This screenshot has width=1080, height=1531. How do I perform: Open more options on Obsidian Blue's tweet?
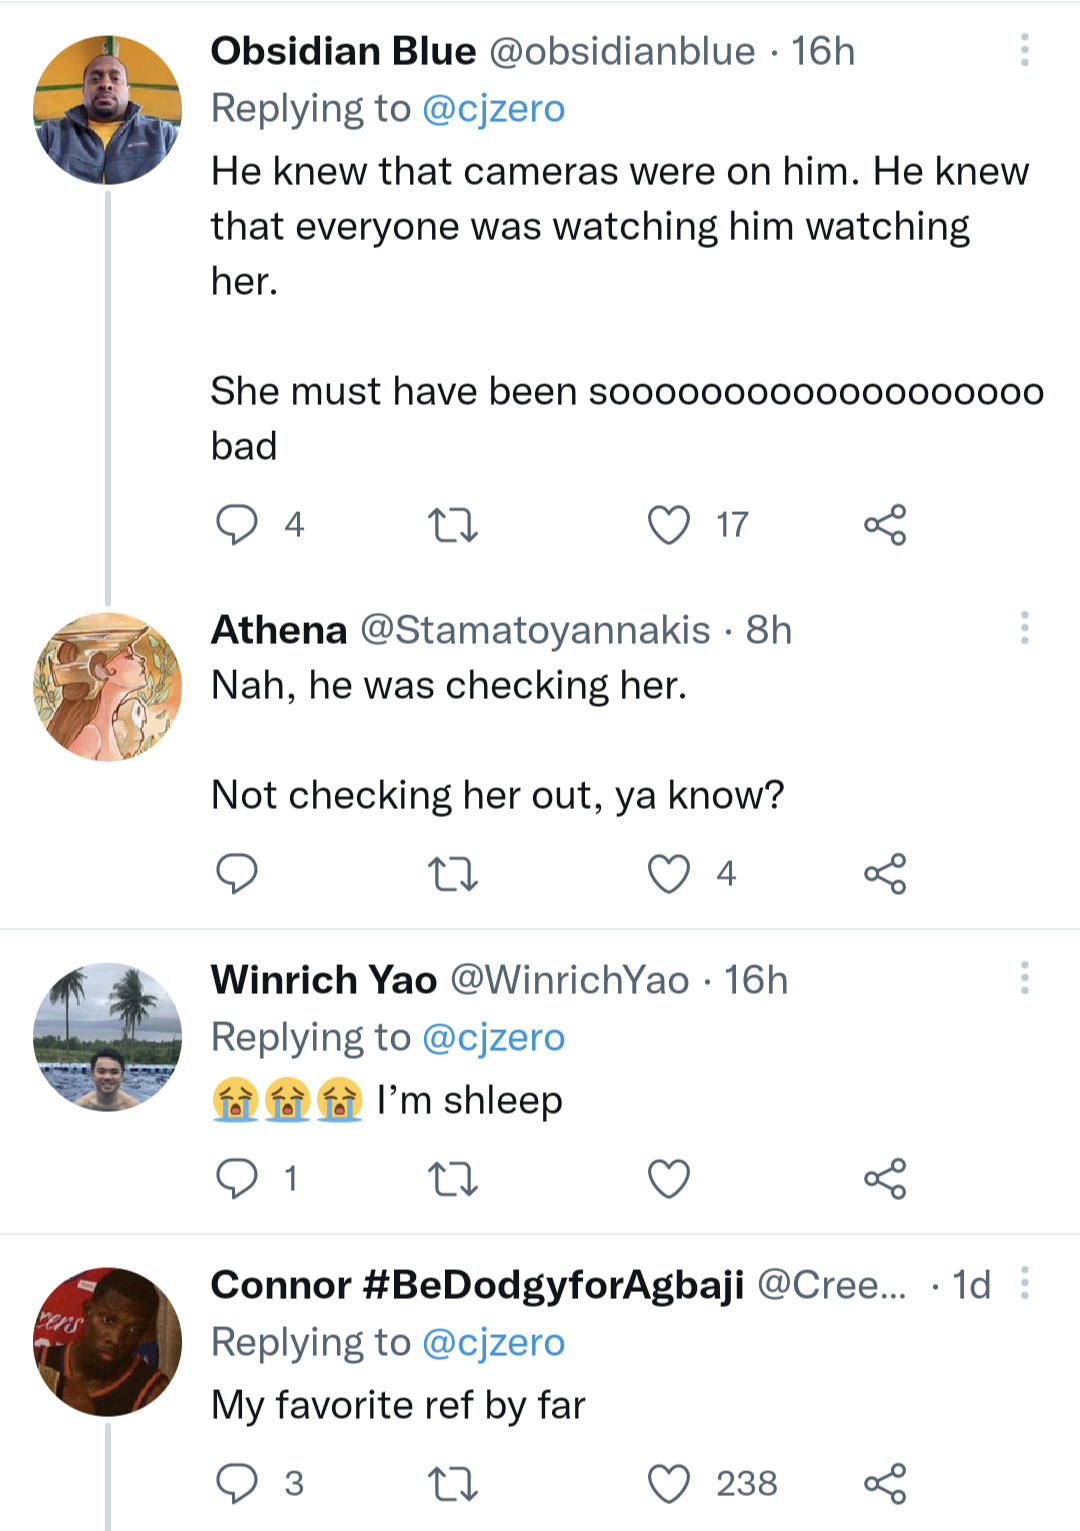coord(1024,50)
